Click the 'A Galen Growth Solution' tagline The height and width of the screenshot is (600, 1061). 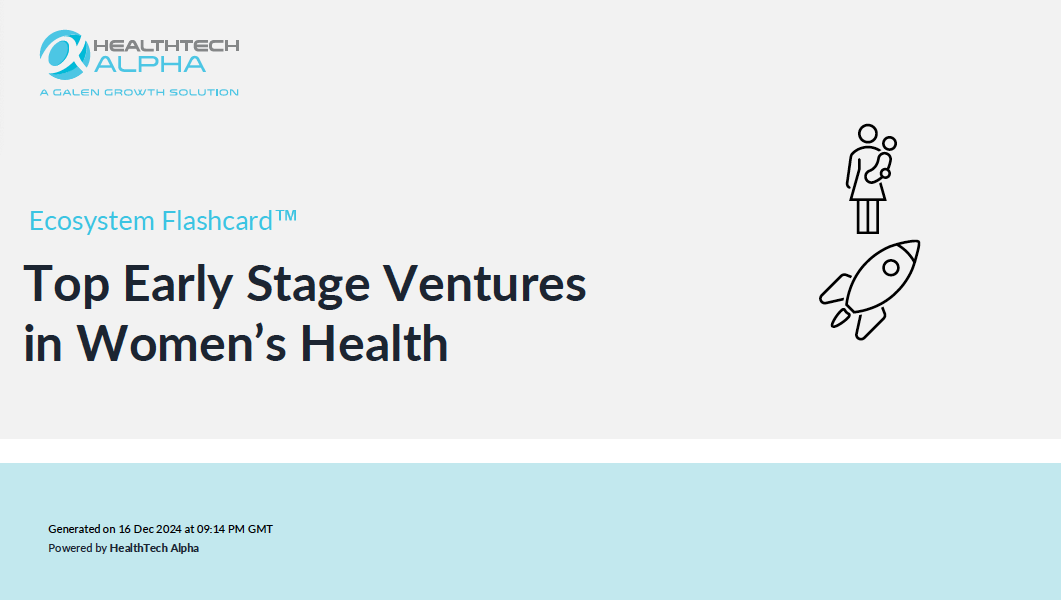coord(139,92)
